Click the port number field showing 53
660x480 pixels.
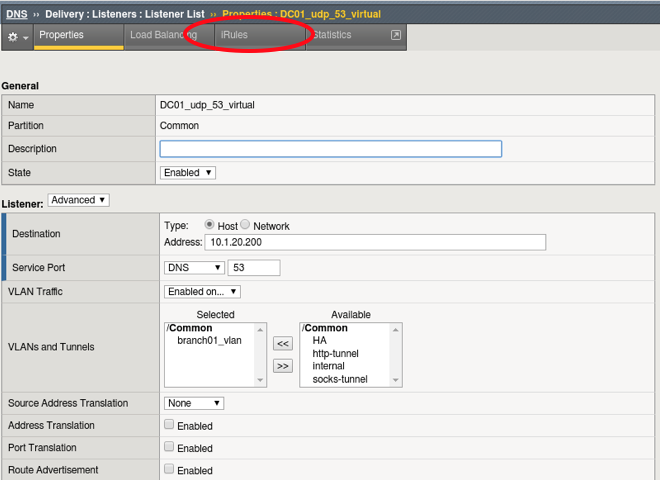pyautogui.click(x=254, y=268)
